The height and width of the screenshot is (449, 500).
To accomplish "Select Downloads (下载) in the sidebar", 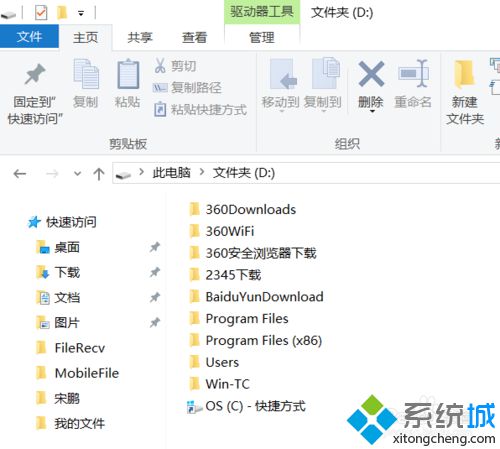I will coord(58,272).
